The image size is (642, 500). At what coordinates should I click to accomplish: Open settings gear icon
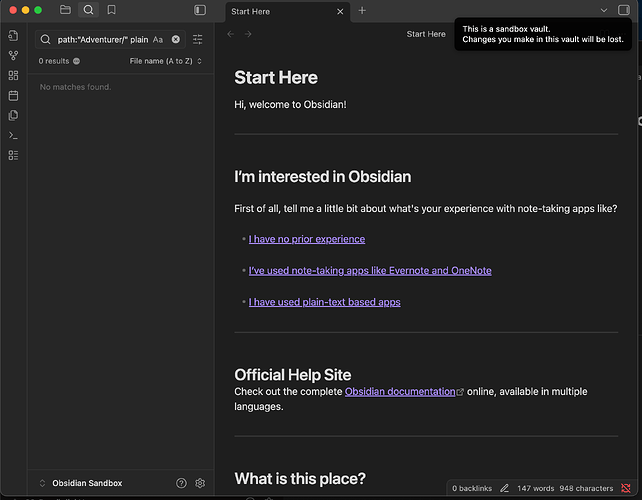(200, 483)
